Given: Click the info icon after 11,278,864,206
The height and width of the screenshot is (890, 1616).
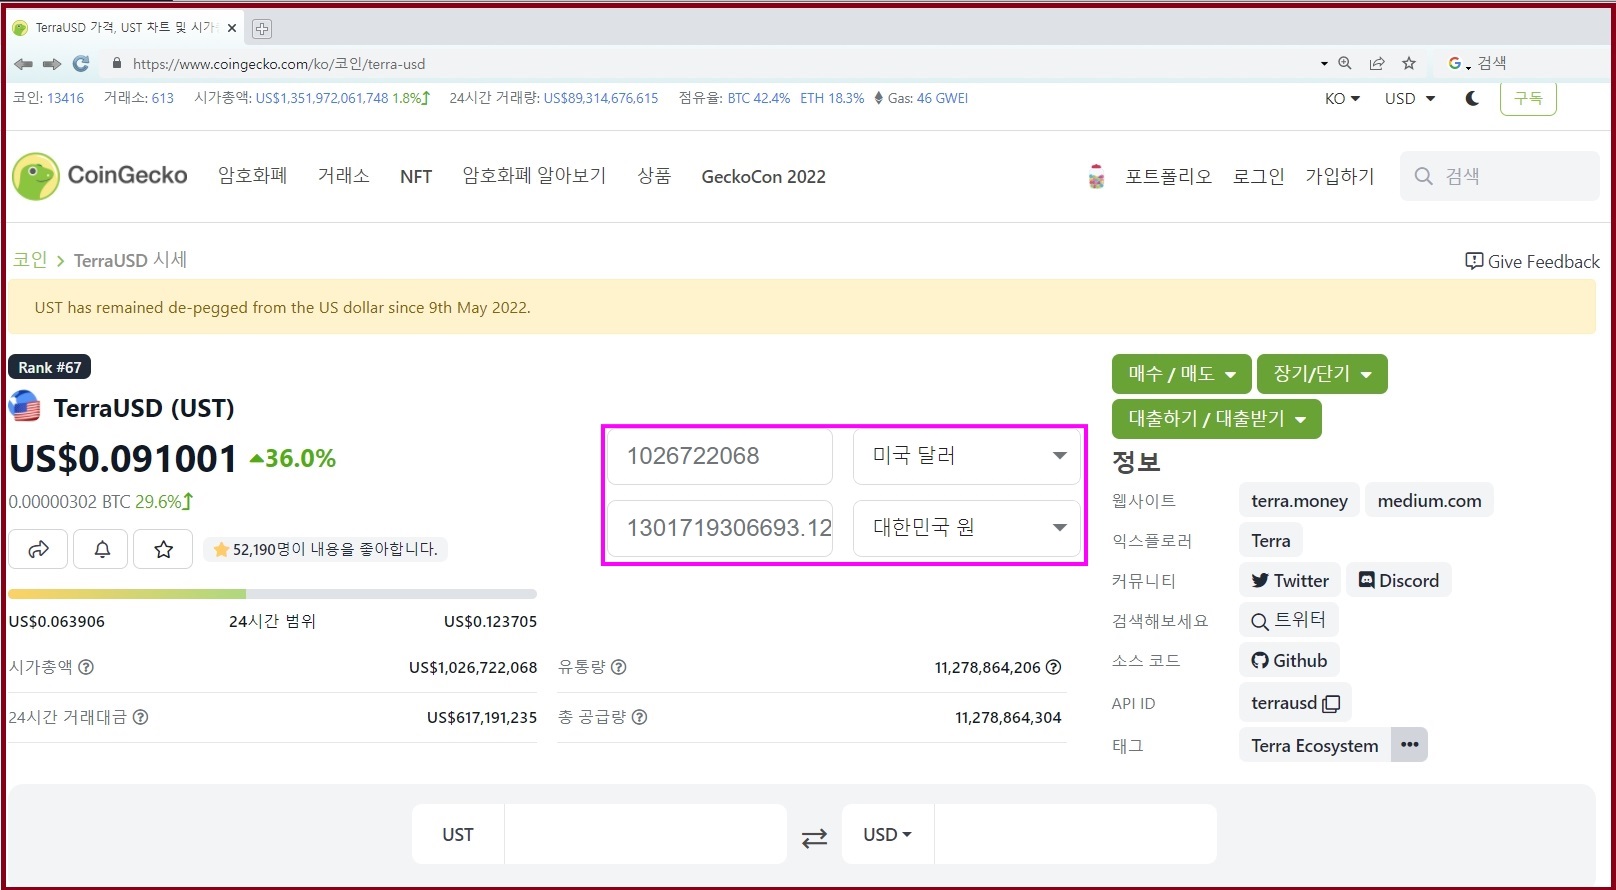Looking at the screenshot, I should tap(1053, 667).
